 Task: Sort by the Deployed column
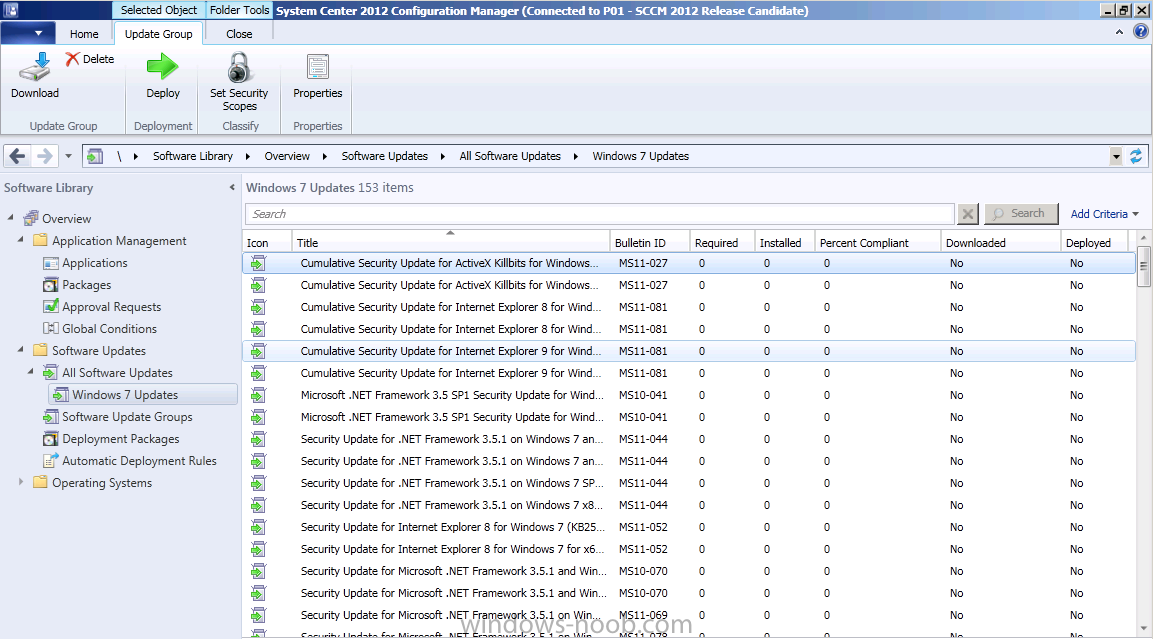1095,243
